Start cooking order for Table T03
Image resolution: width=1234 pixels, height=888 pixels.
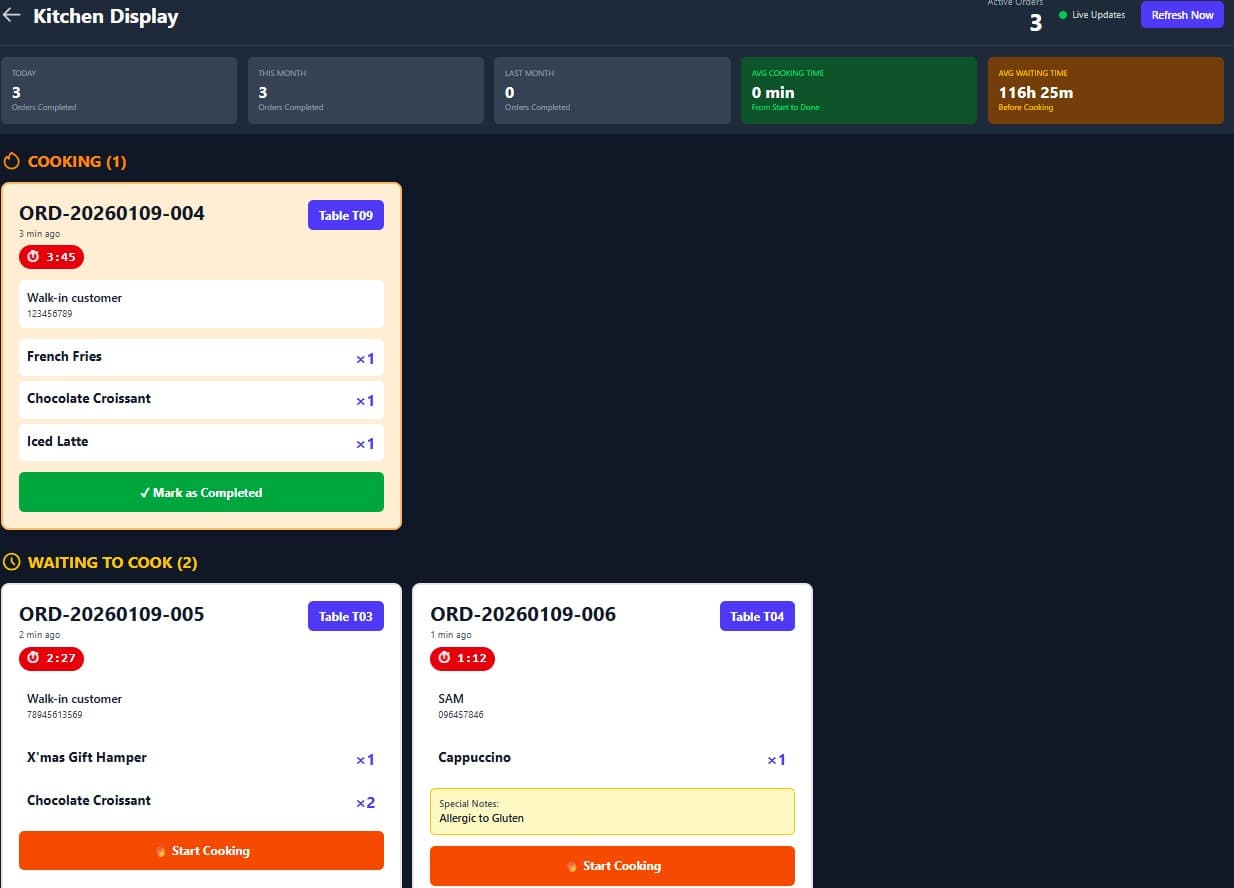pyautogui.click(x=201, y=851)
